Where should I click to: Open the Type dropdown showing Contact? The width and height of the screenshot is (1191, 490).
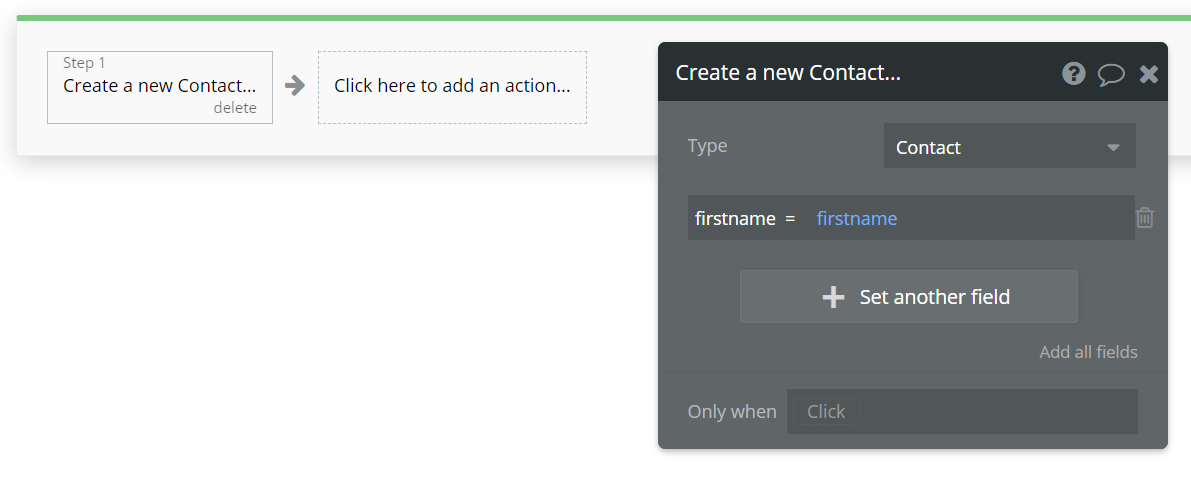[1009, 147]
